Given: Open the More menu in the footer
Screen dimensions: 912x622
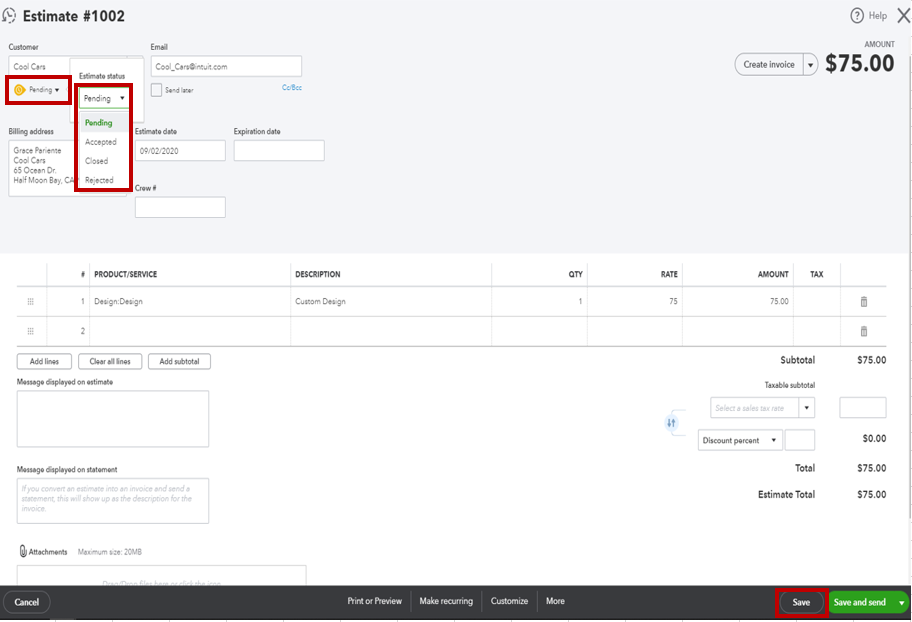Looking at the screenshot, I should coord(555,601).
